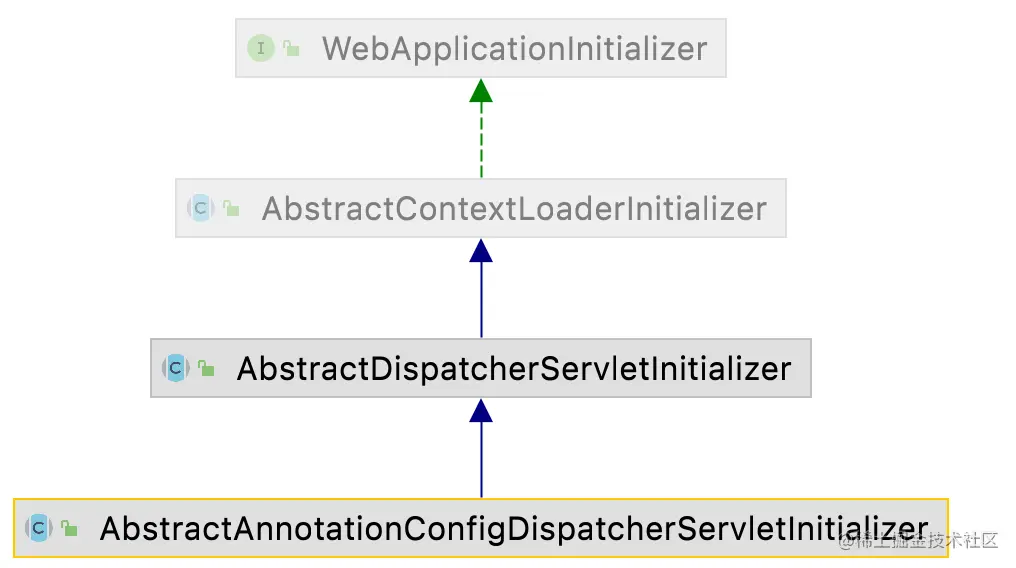The width and height of the screenshot is (1016, 568).
Task: Click the visibility lock icon beside AbstractDispatcherServletInitializer
Action: point(206,368)
